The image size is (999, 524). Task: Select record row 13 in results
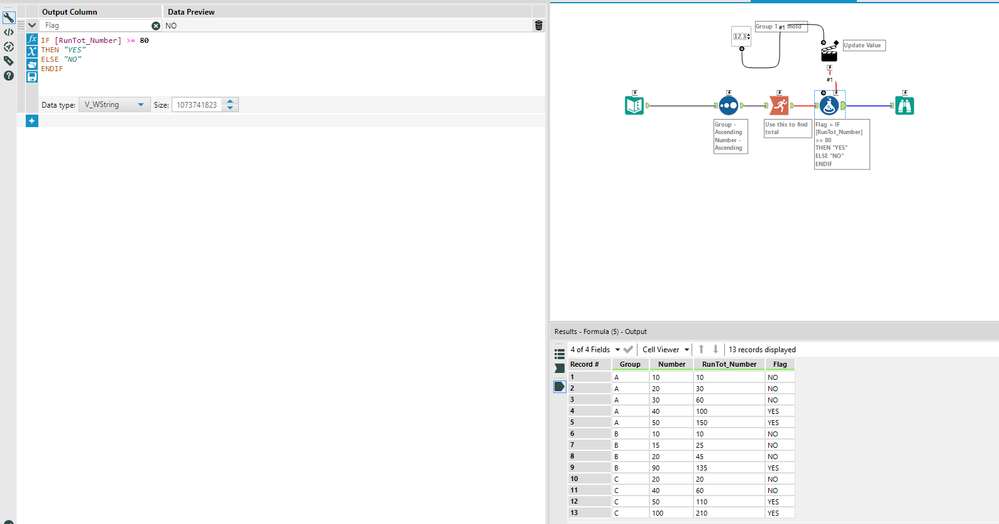point(589,513)
